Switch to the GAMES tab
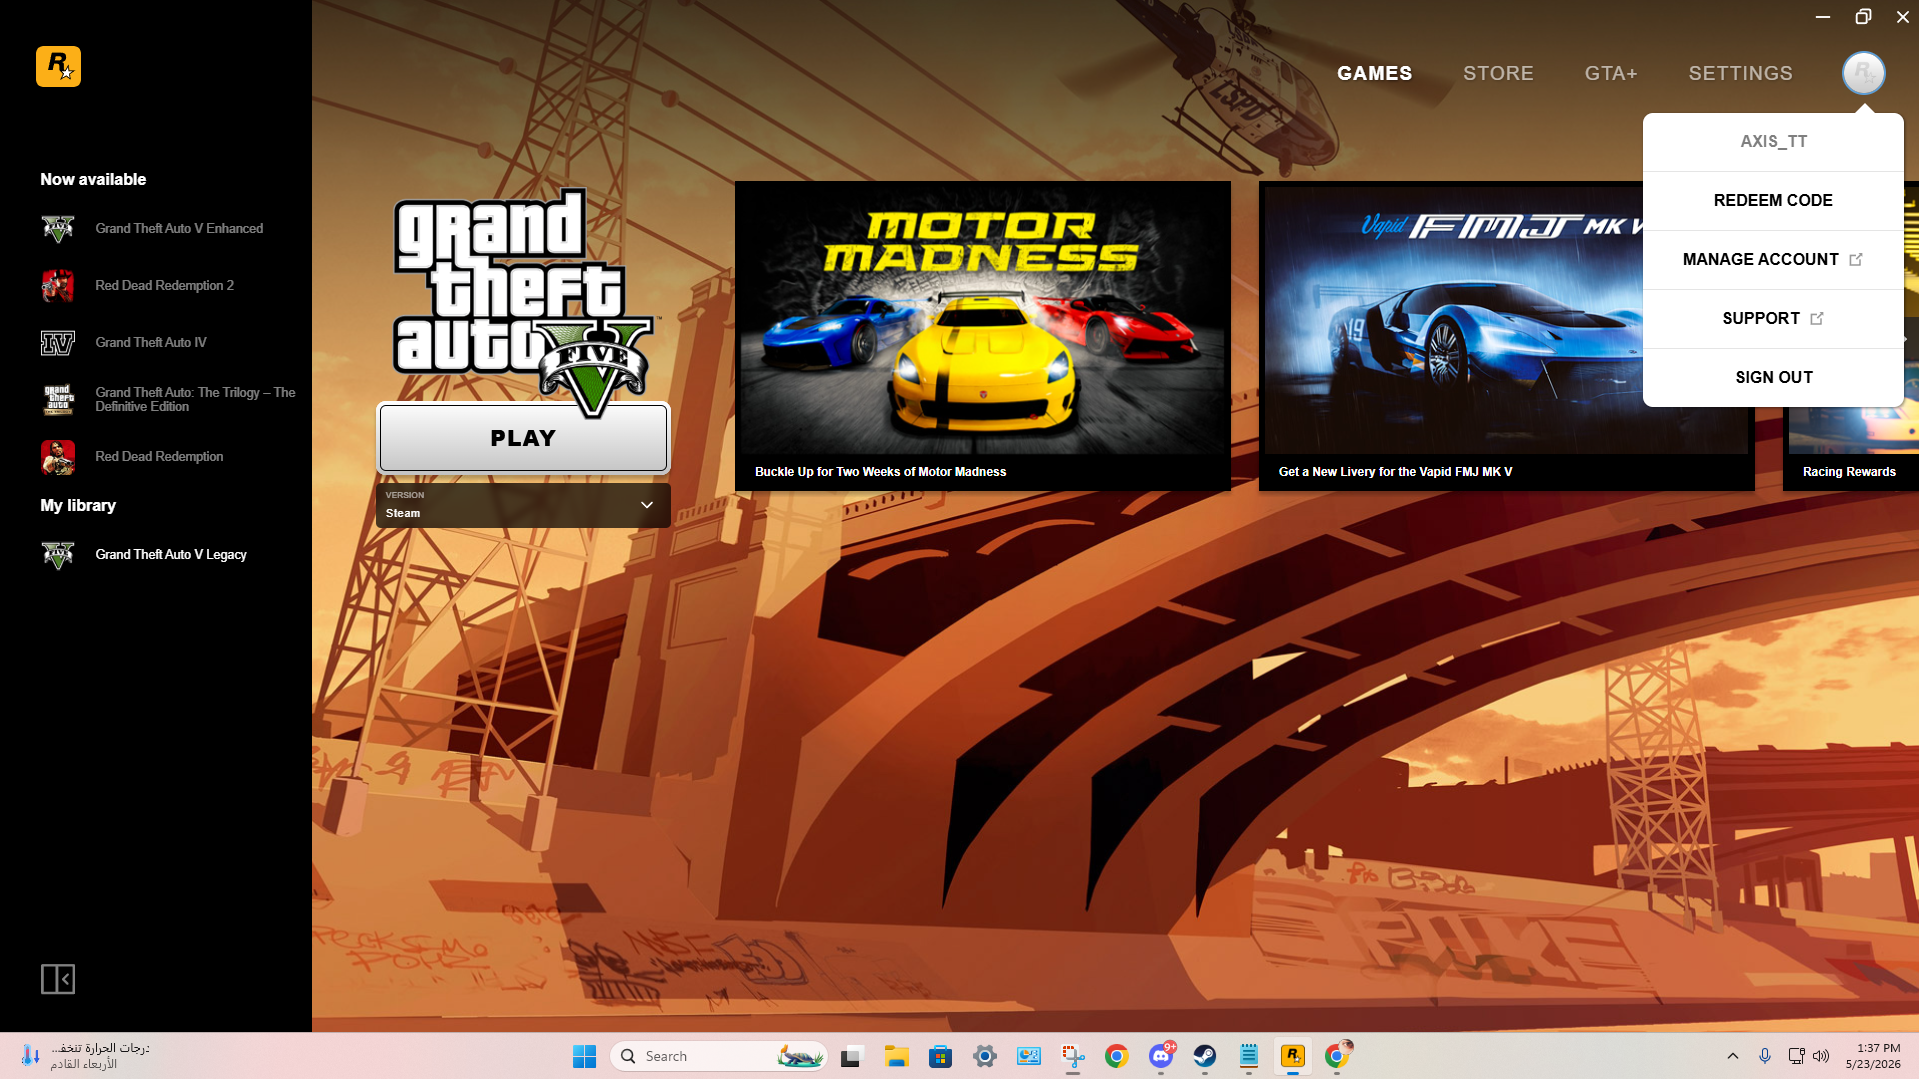The height and width of the screenshot is (1079, 1919). [1374, 73]
